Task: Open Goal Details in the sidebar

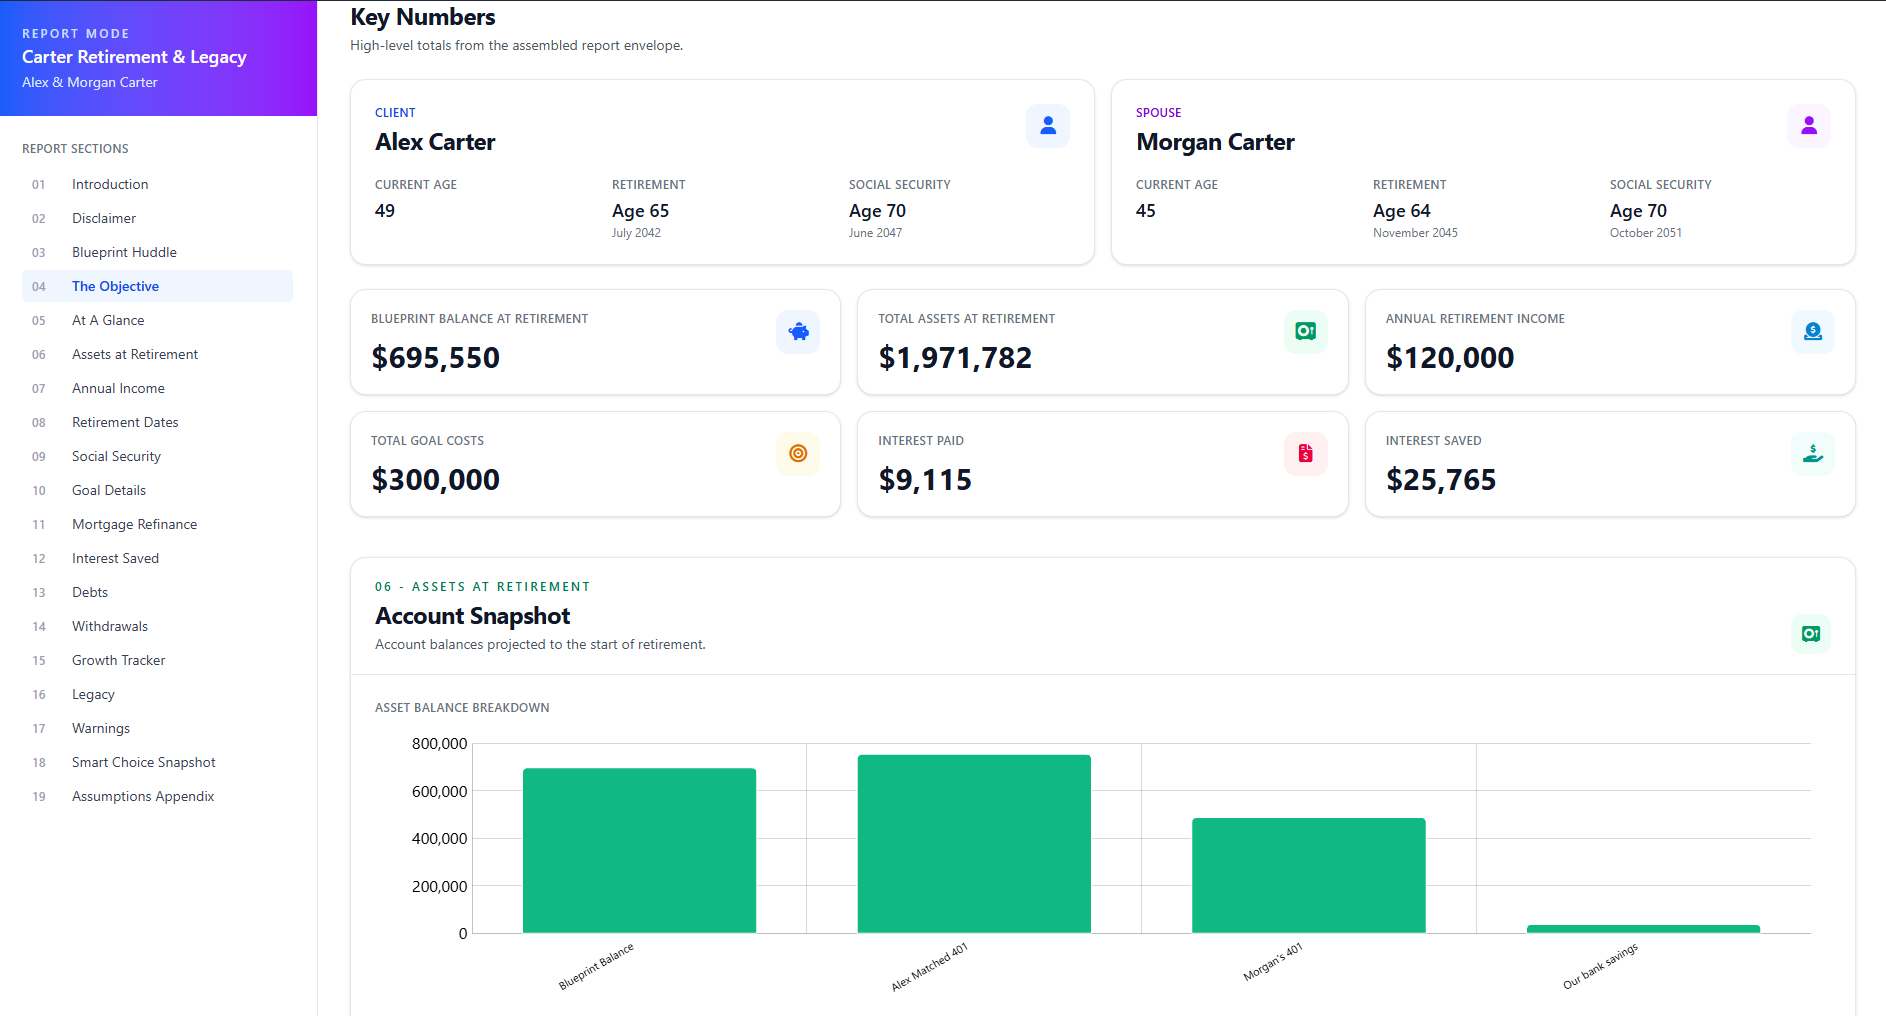Action: coord(157,490)
